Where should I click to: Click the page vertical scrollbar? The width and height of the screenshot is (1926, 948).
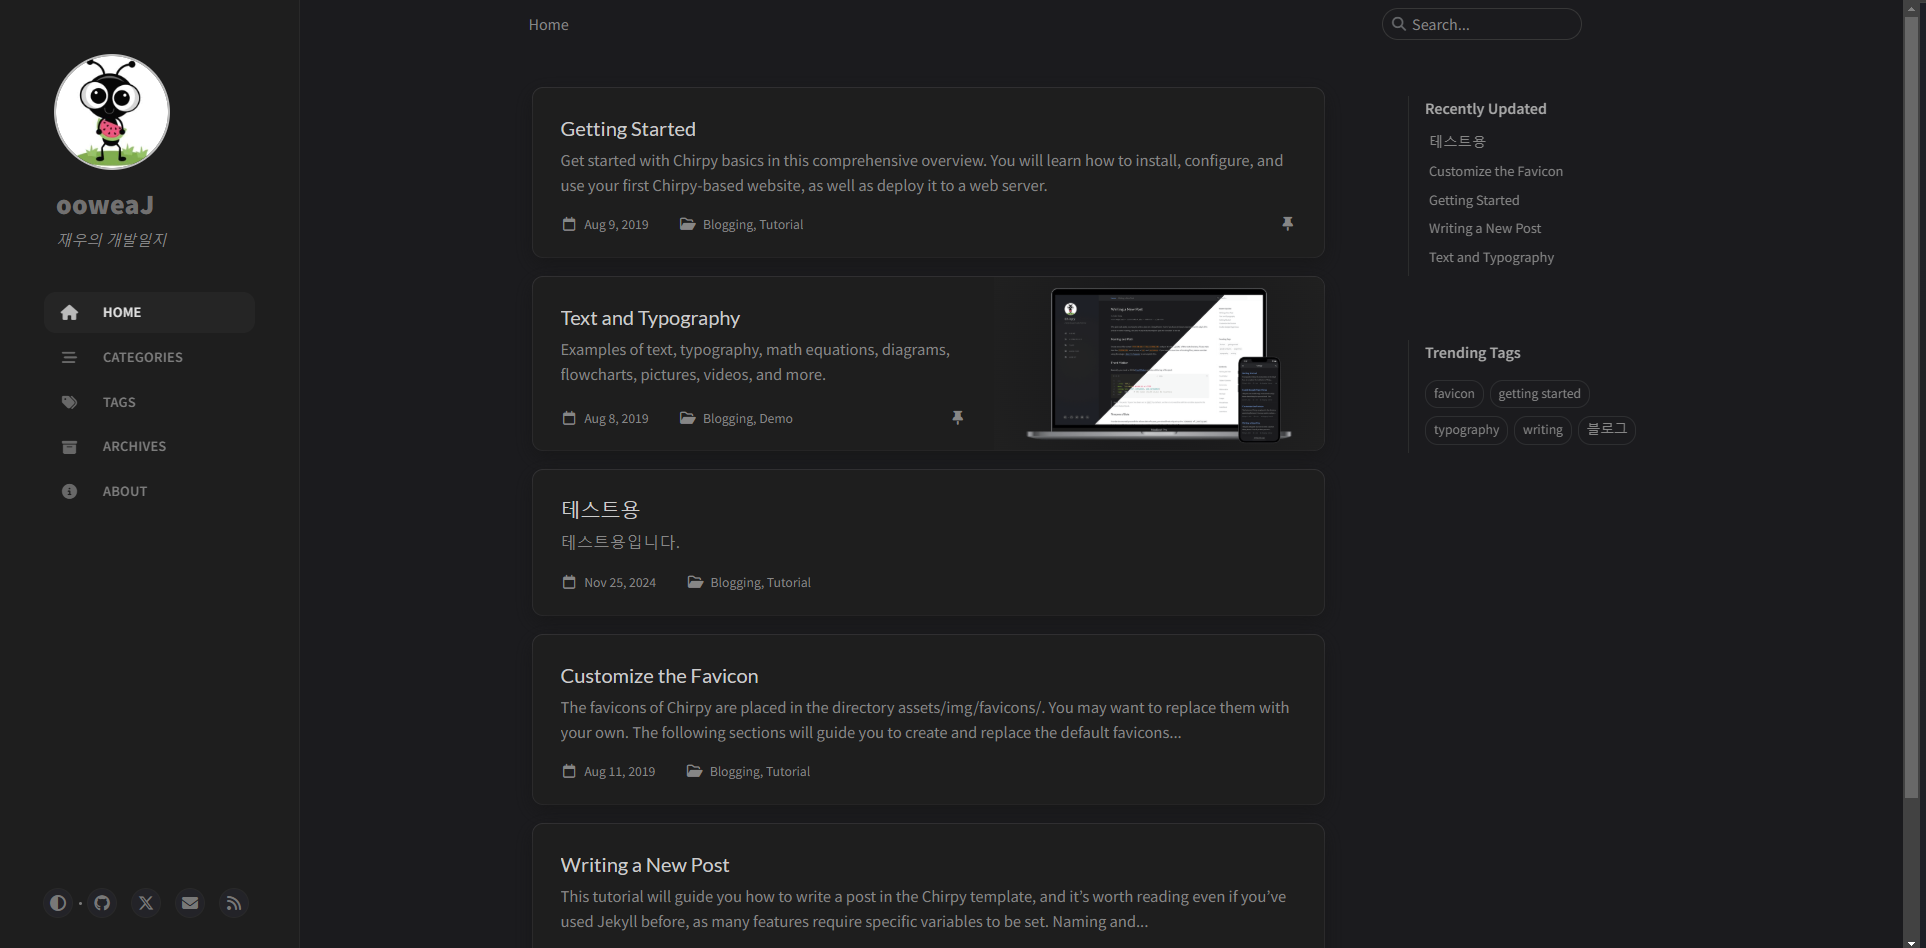point(1913,400)
